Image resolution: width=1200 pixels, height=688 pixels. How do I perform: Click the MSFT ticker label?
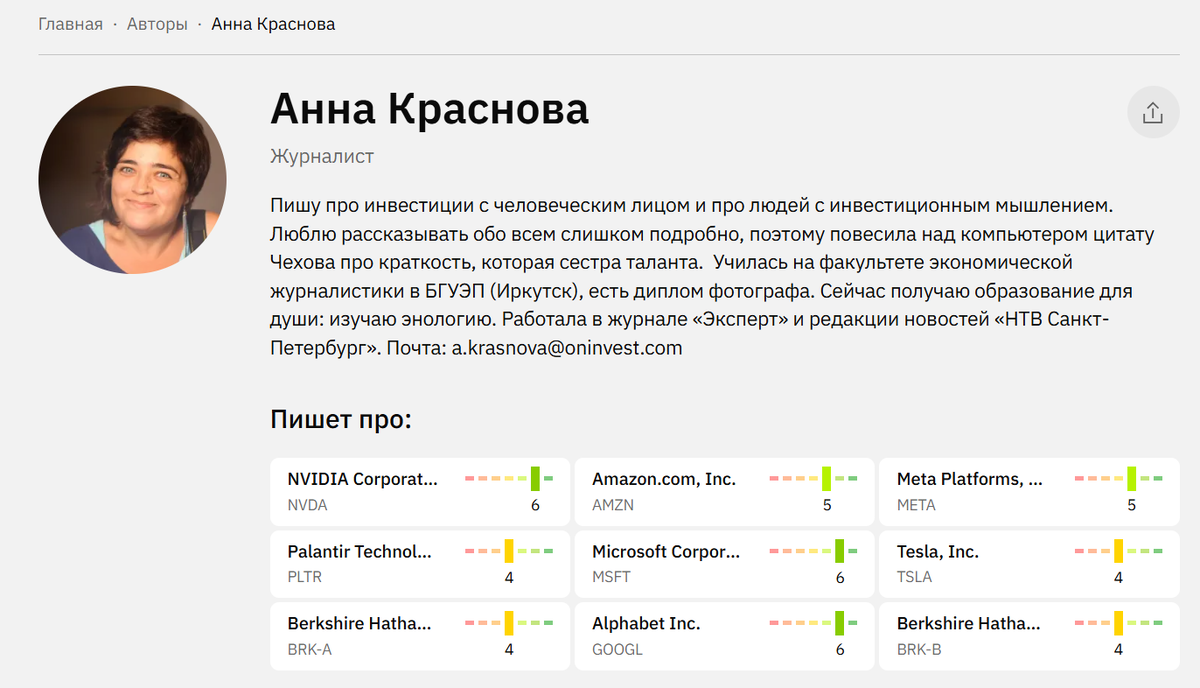click(x=611, y=577)
